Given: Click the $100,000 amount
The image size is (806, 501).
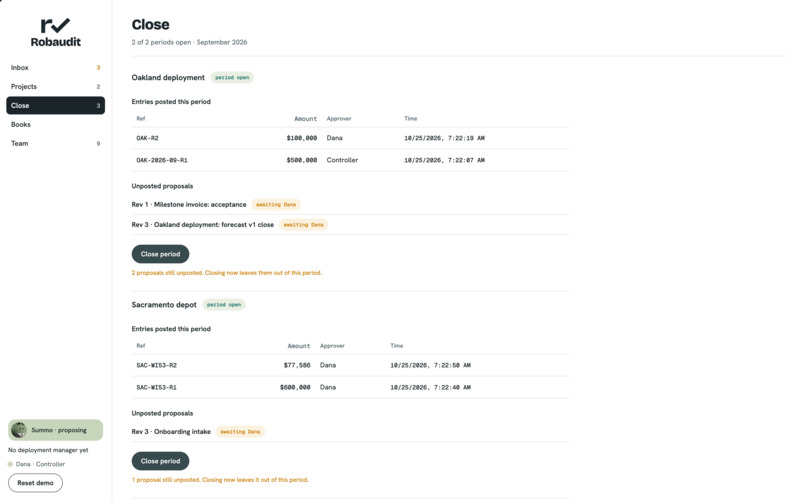Looking at the screenshot, I should point(302,138).
